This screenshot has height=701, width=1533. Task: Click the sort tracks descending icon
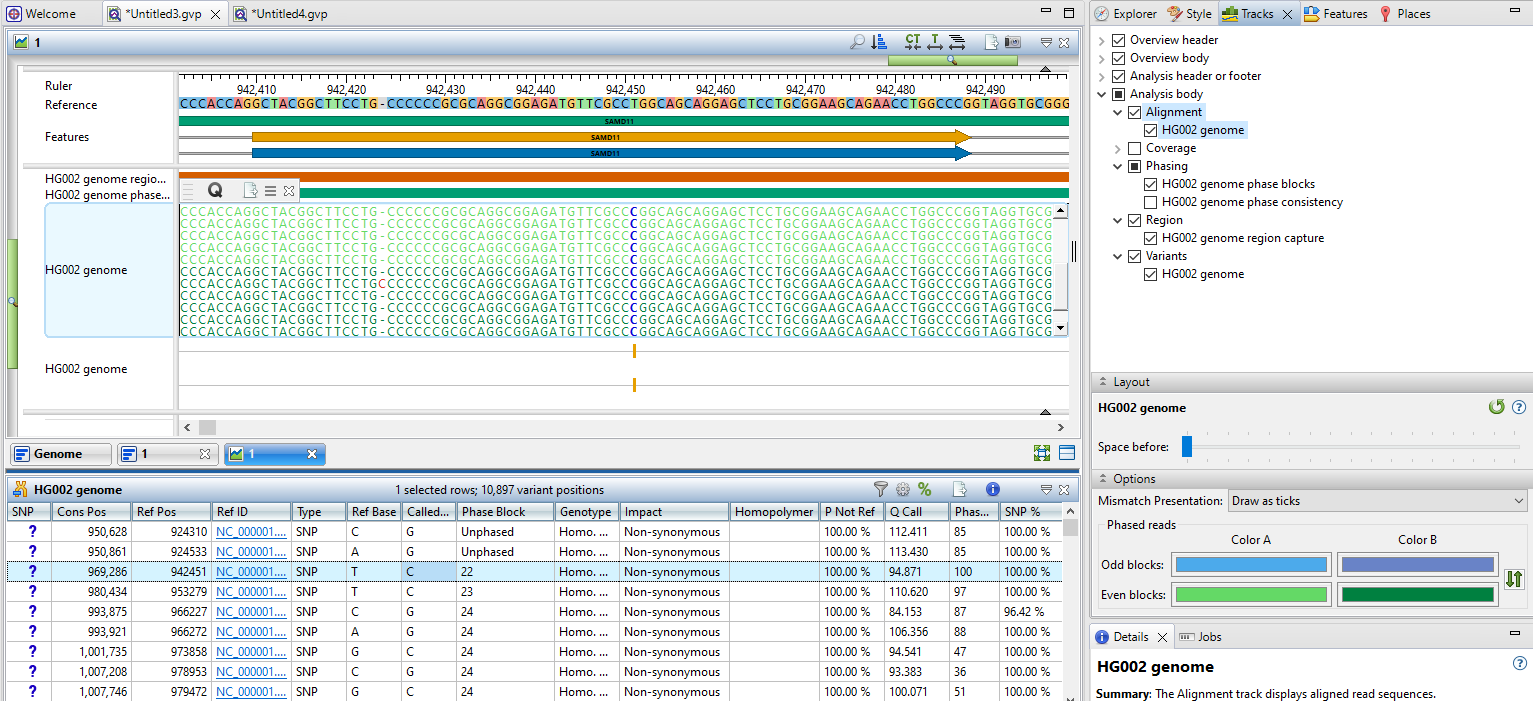point(879,43)
